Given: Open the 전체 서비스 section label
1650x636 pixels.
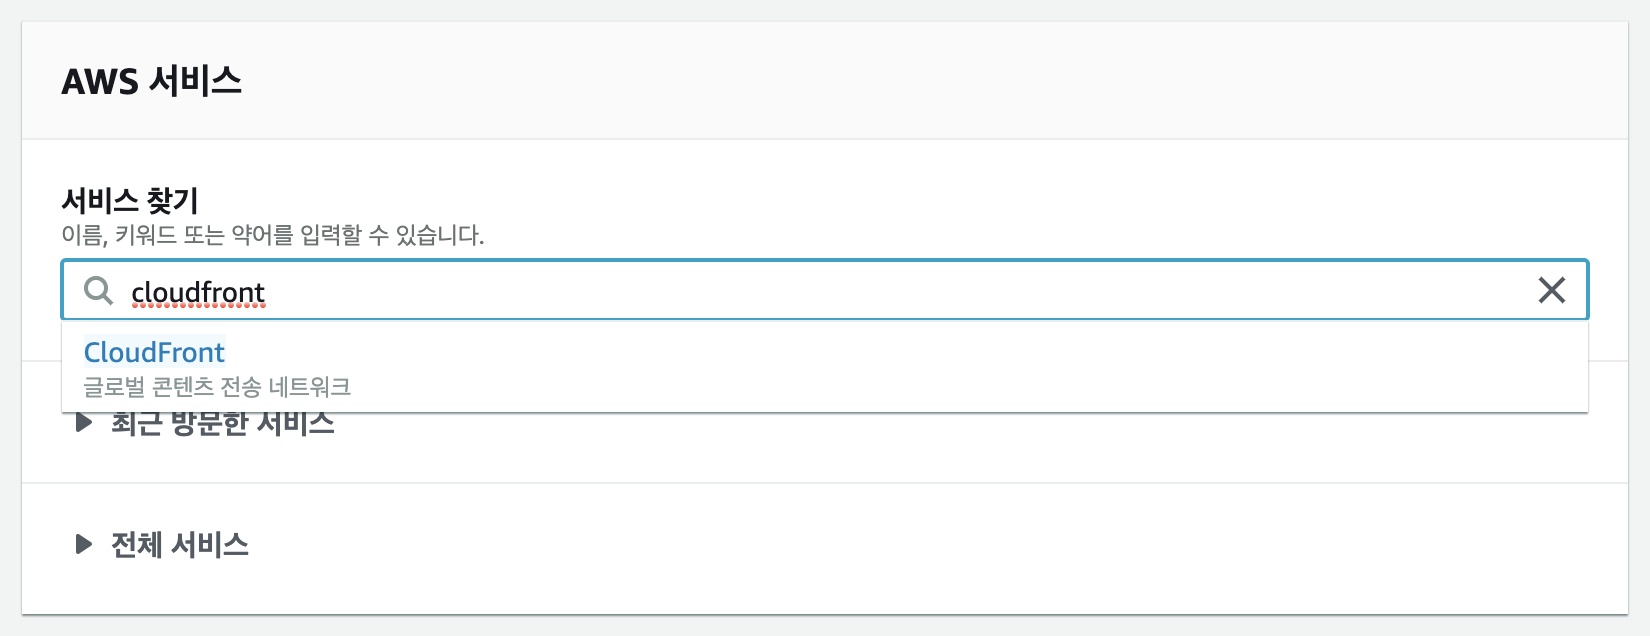Looking at the screenshot, I should point(180,544).
